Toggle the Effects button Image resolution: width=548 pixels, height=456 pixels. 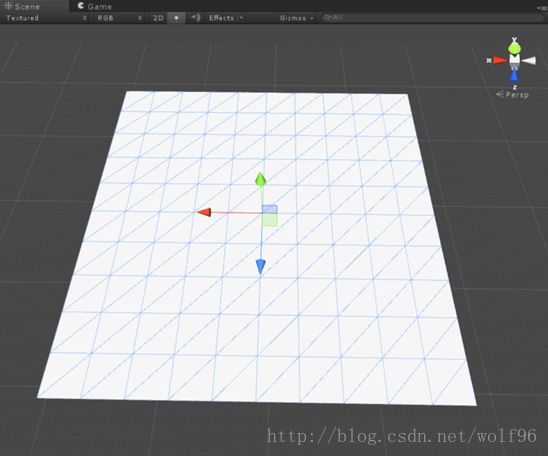[x=221, y=18]
